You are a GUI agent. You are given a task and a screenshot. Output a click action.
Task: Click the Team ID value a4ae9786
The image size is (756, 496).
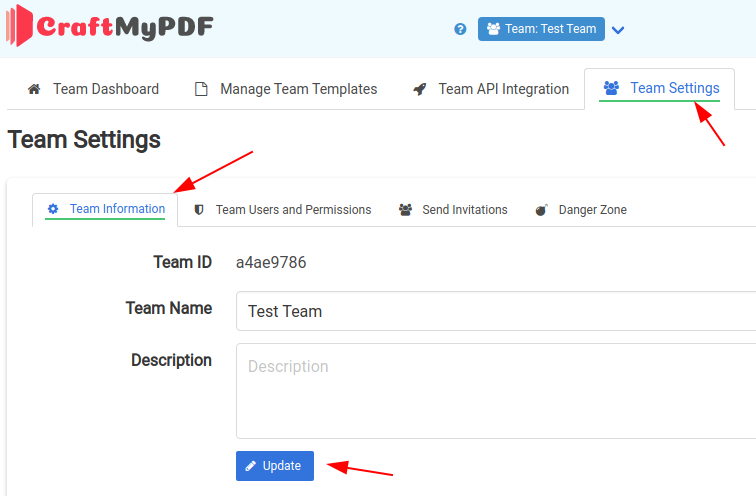tap(271, 263)
